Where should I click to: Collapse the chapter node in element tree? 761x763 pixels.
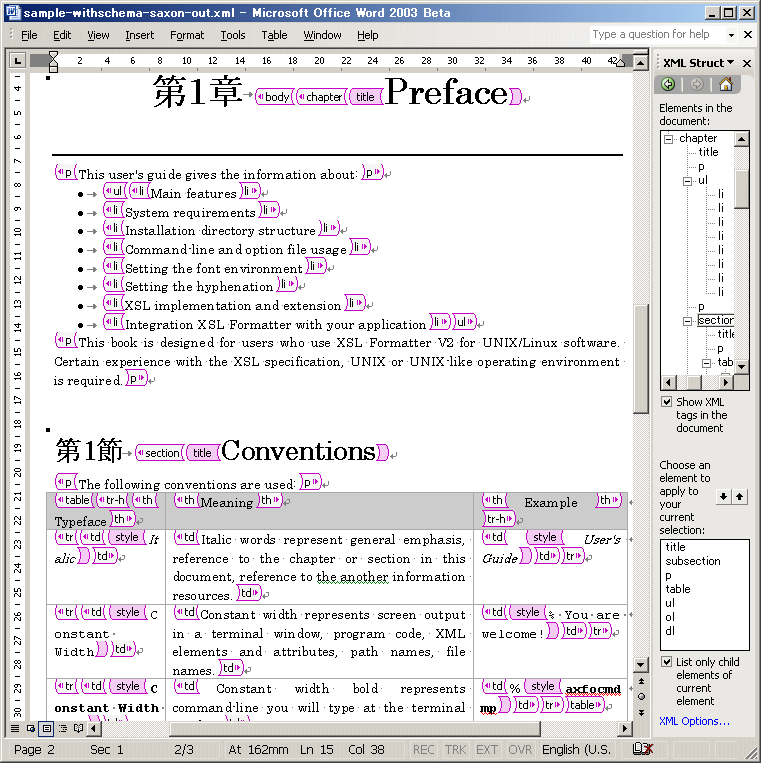click(669, 139)
